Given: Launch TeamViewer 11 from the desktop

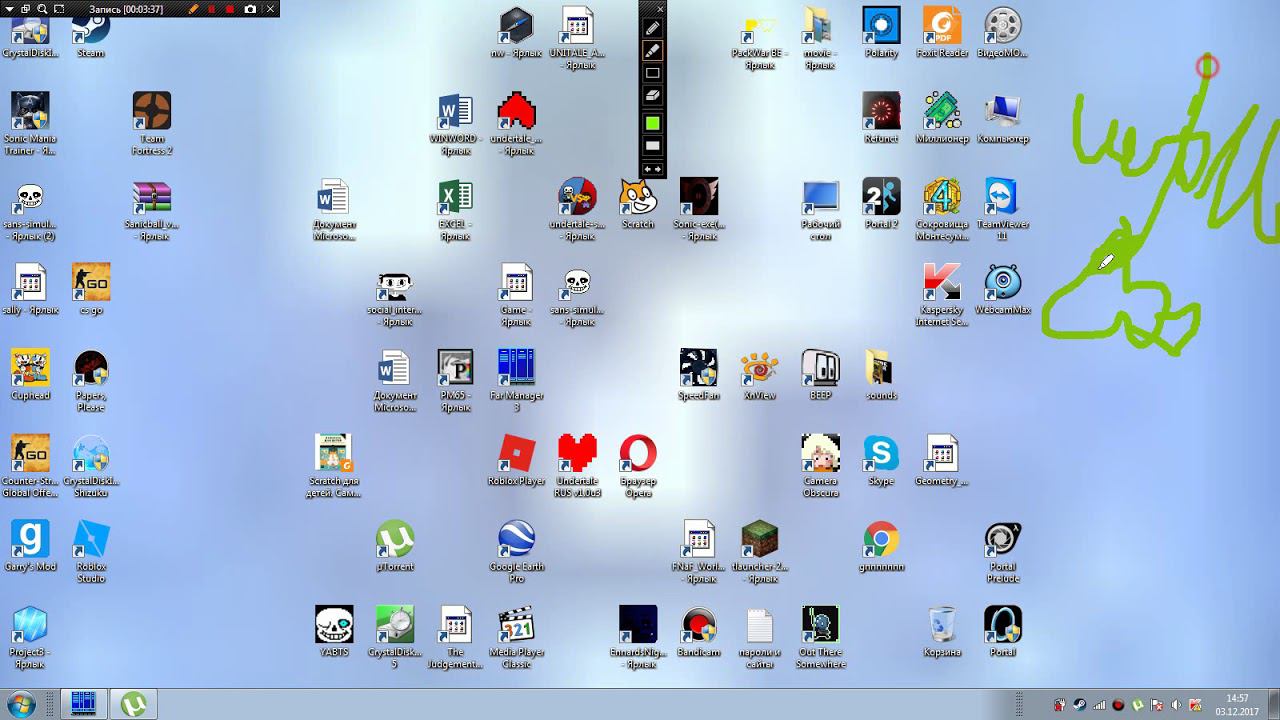Looking at the screenshot, I should click(1002, 210).
